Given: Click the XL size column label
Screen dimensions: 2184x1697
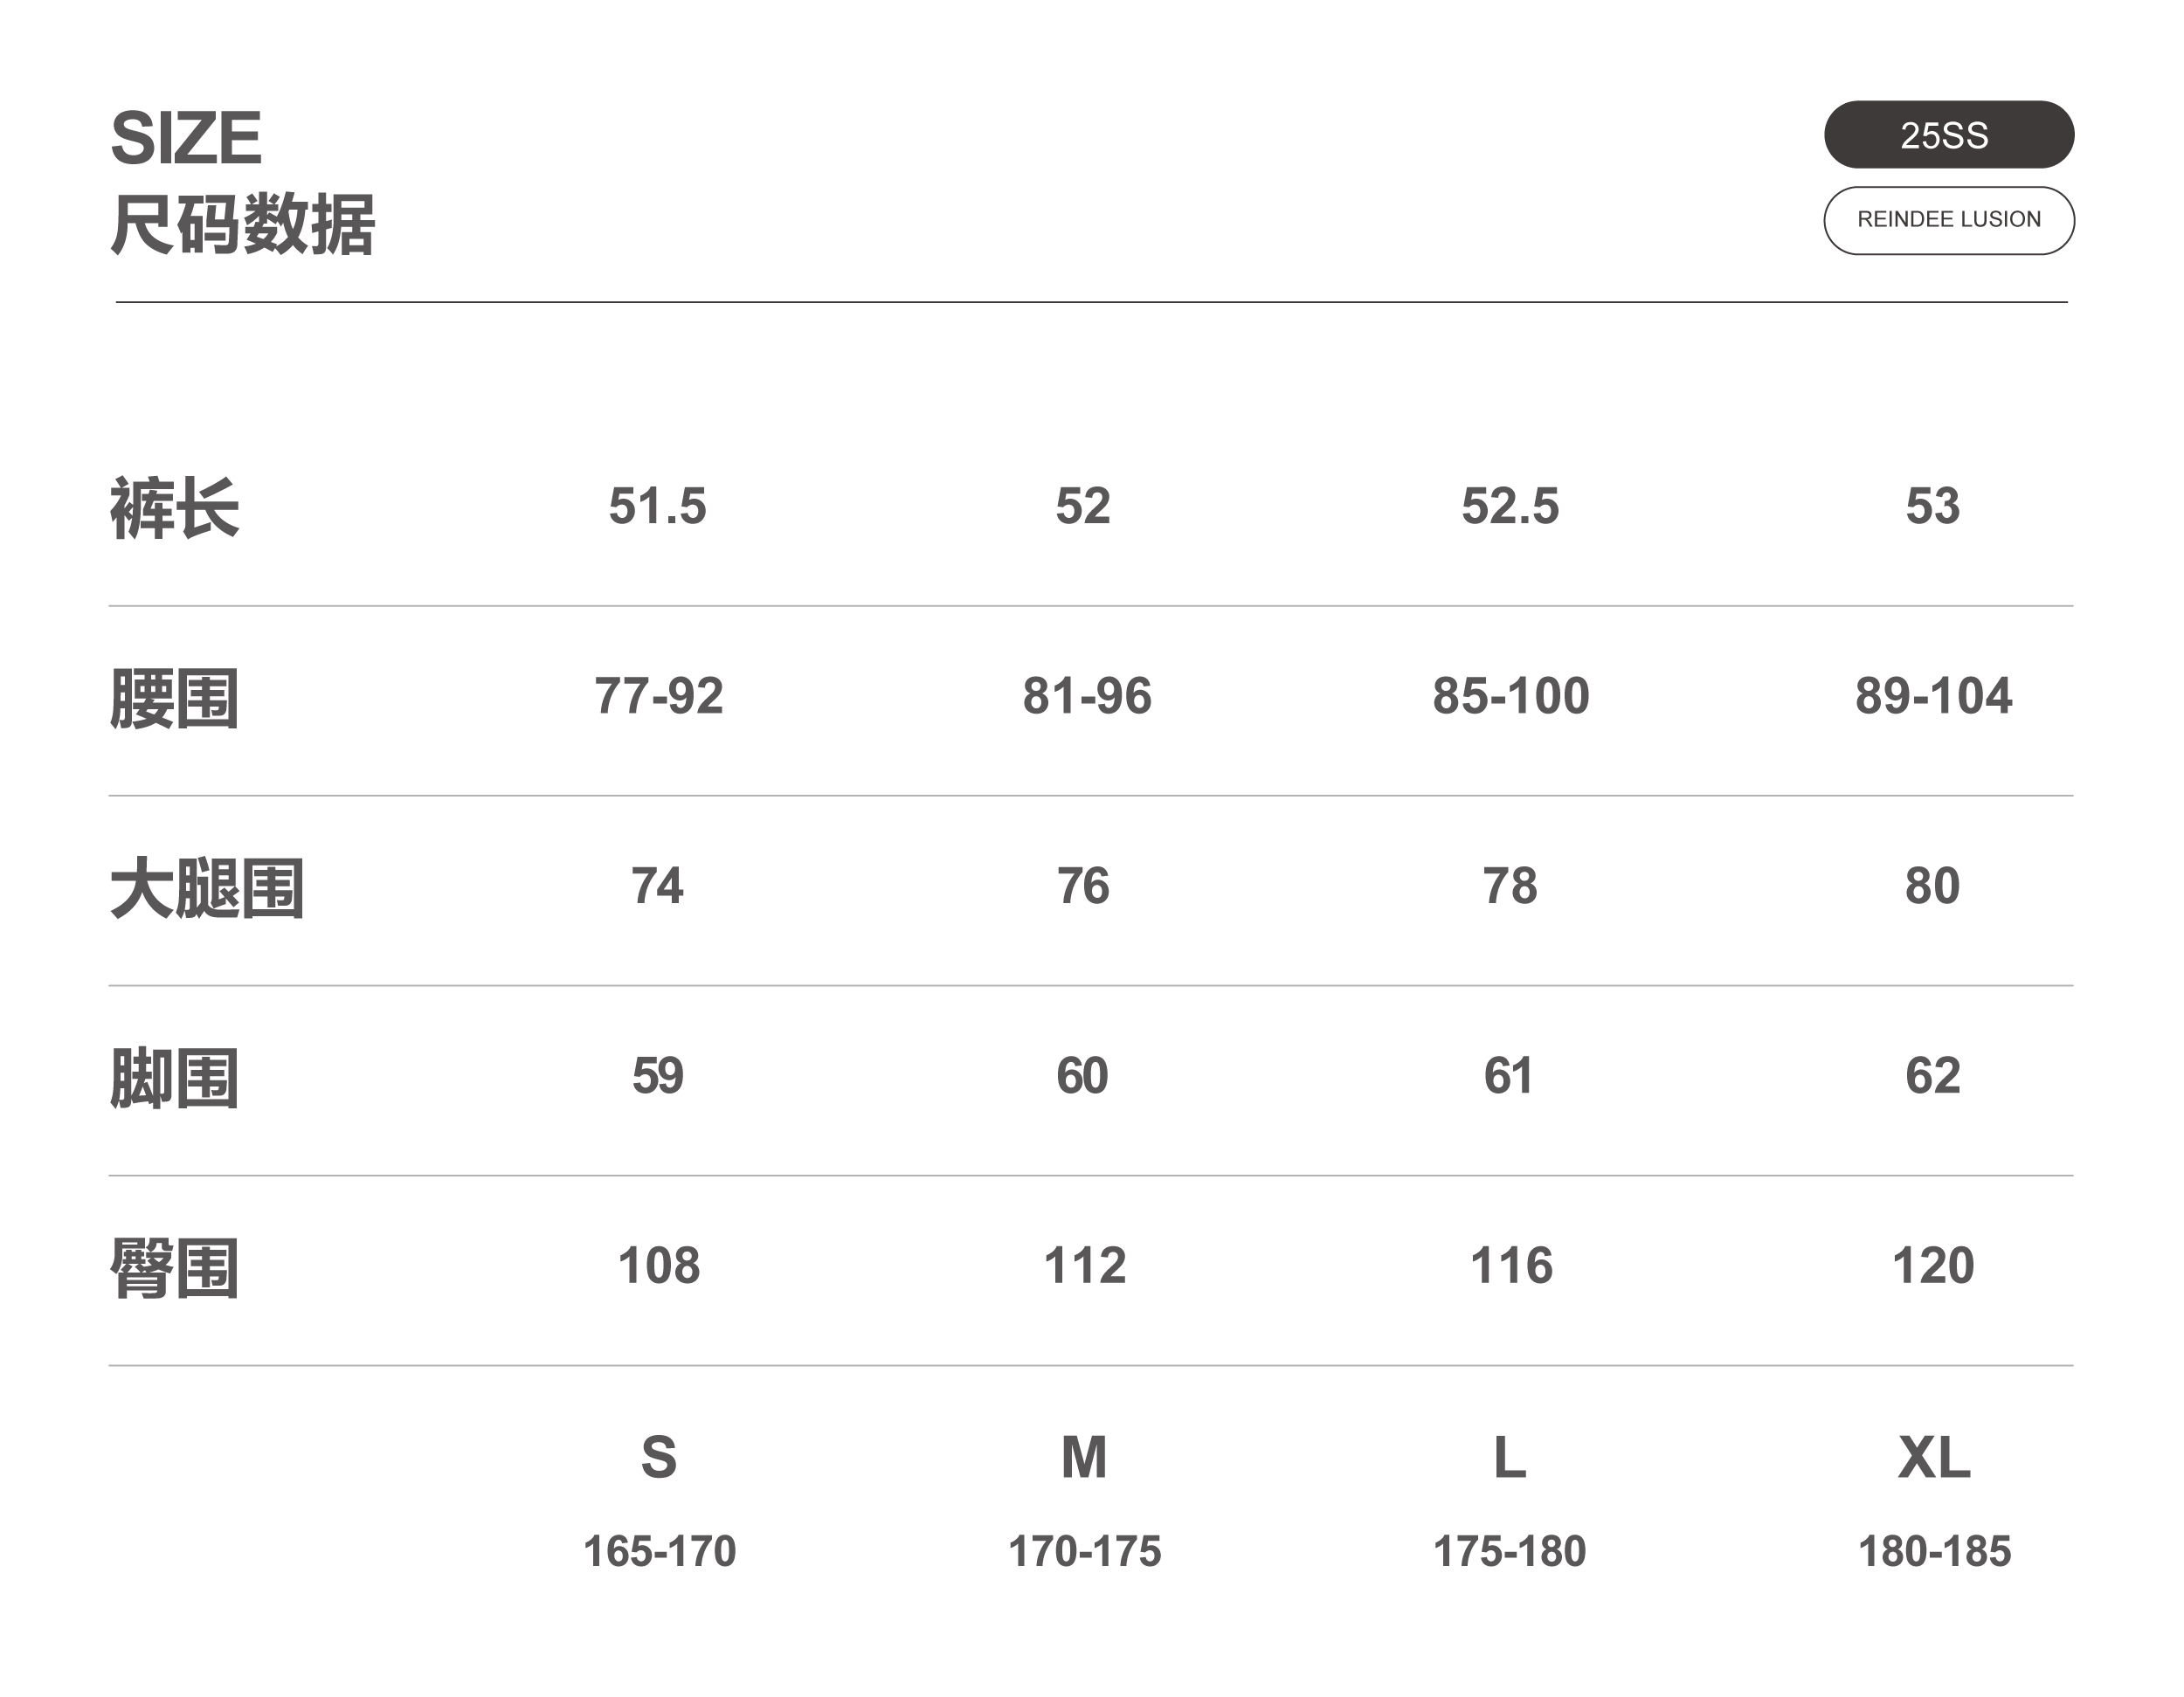Looking at the screenshot, I should [1934, 1457].
